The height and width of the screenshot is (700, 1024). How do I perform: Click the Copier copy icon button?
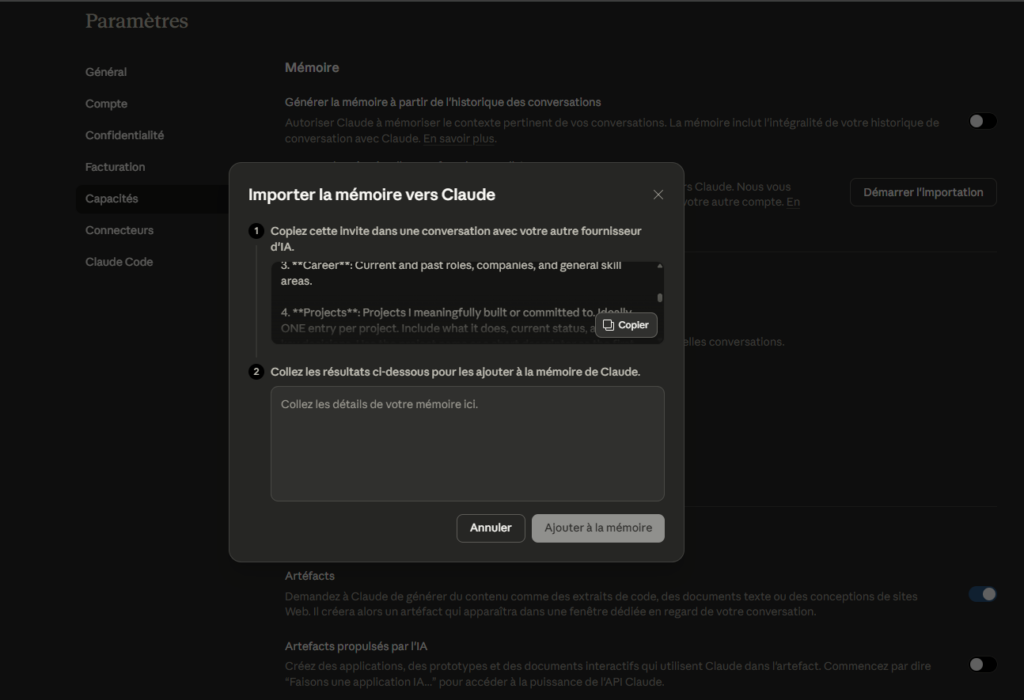click(x=626, y=325)
